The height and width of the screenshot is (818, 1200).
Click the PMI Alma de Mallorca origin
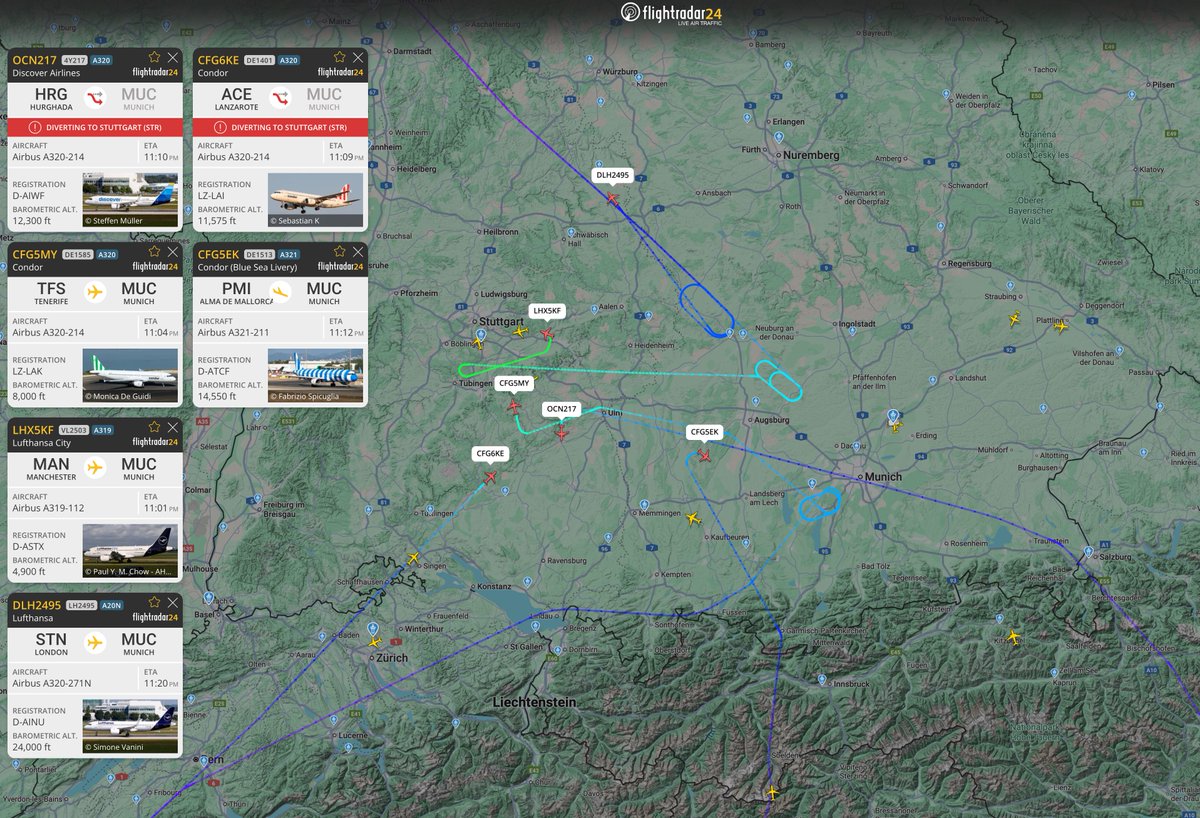click(237, 293)
